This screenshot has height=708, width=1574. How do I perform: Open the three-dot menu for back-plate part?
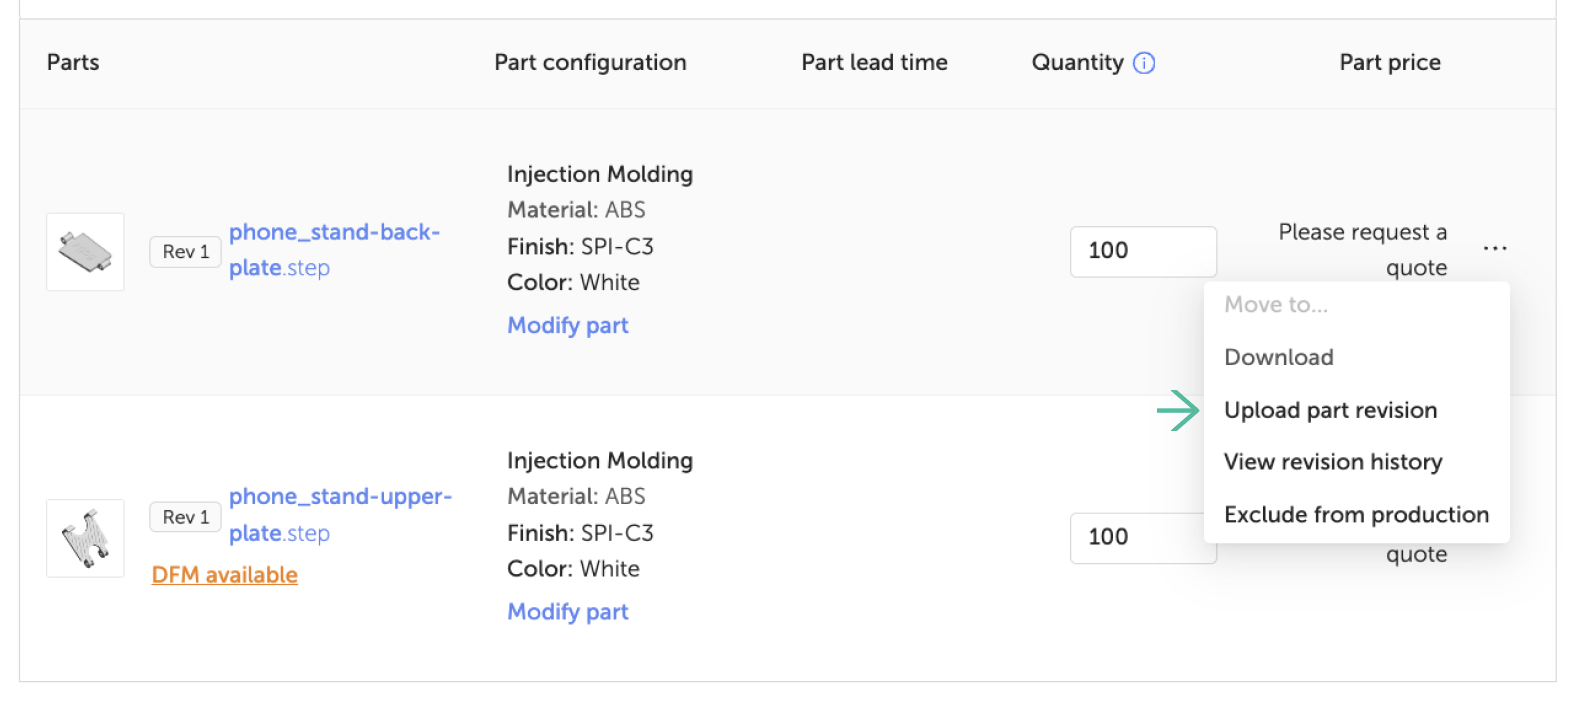1495,248
